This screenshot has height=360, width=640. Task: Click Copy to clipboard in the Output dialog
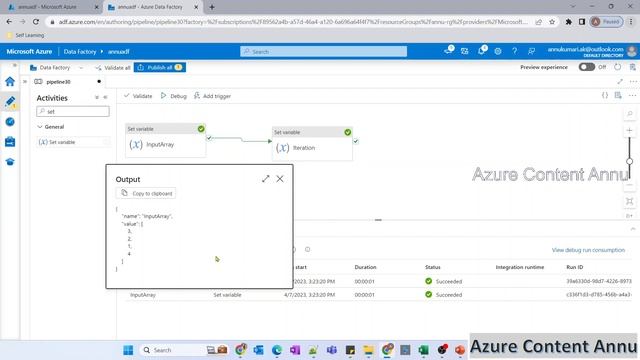147,193
